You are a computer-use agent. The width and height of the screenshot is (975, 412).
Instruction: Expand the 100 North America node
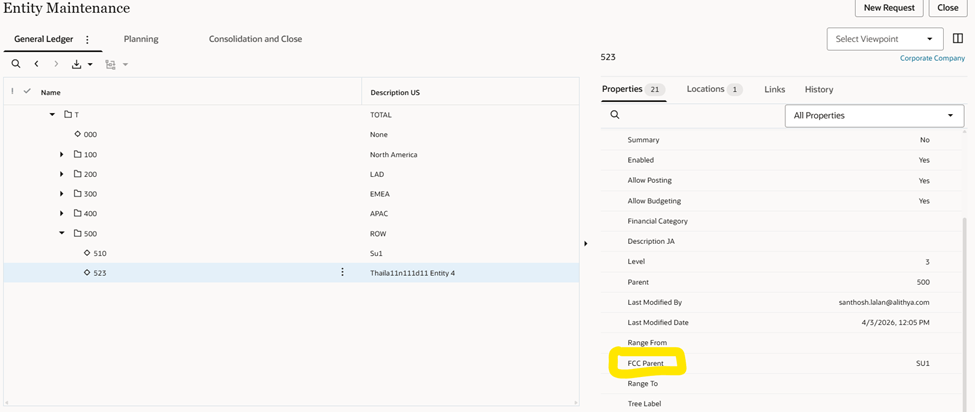tap(62, 155)
